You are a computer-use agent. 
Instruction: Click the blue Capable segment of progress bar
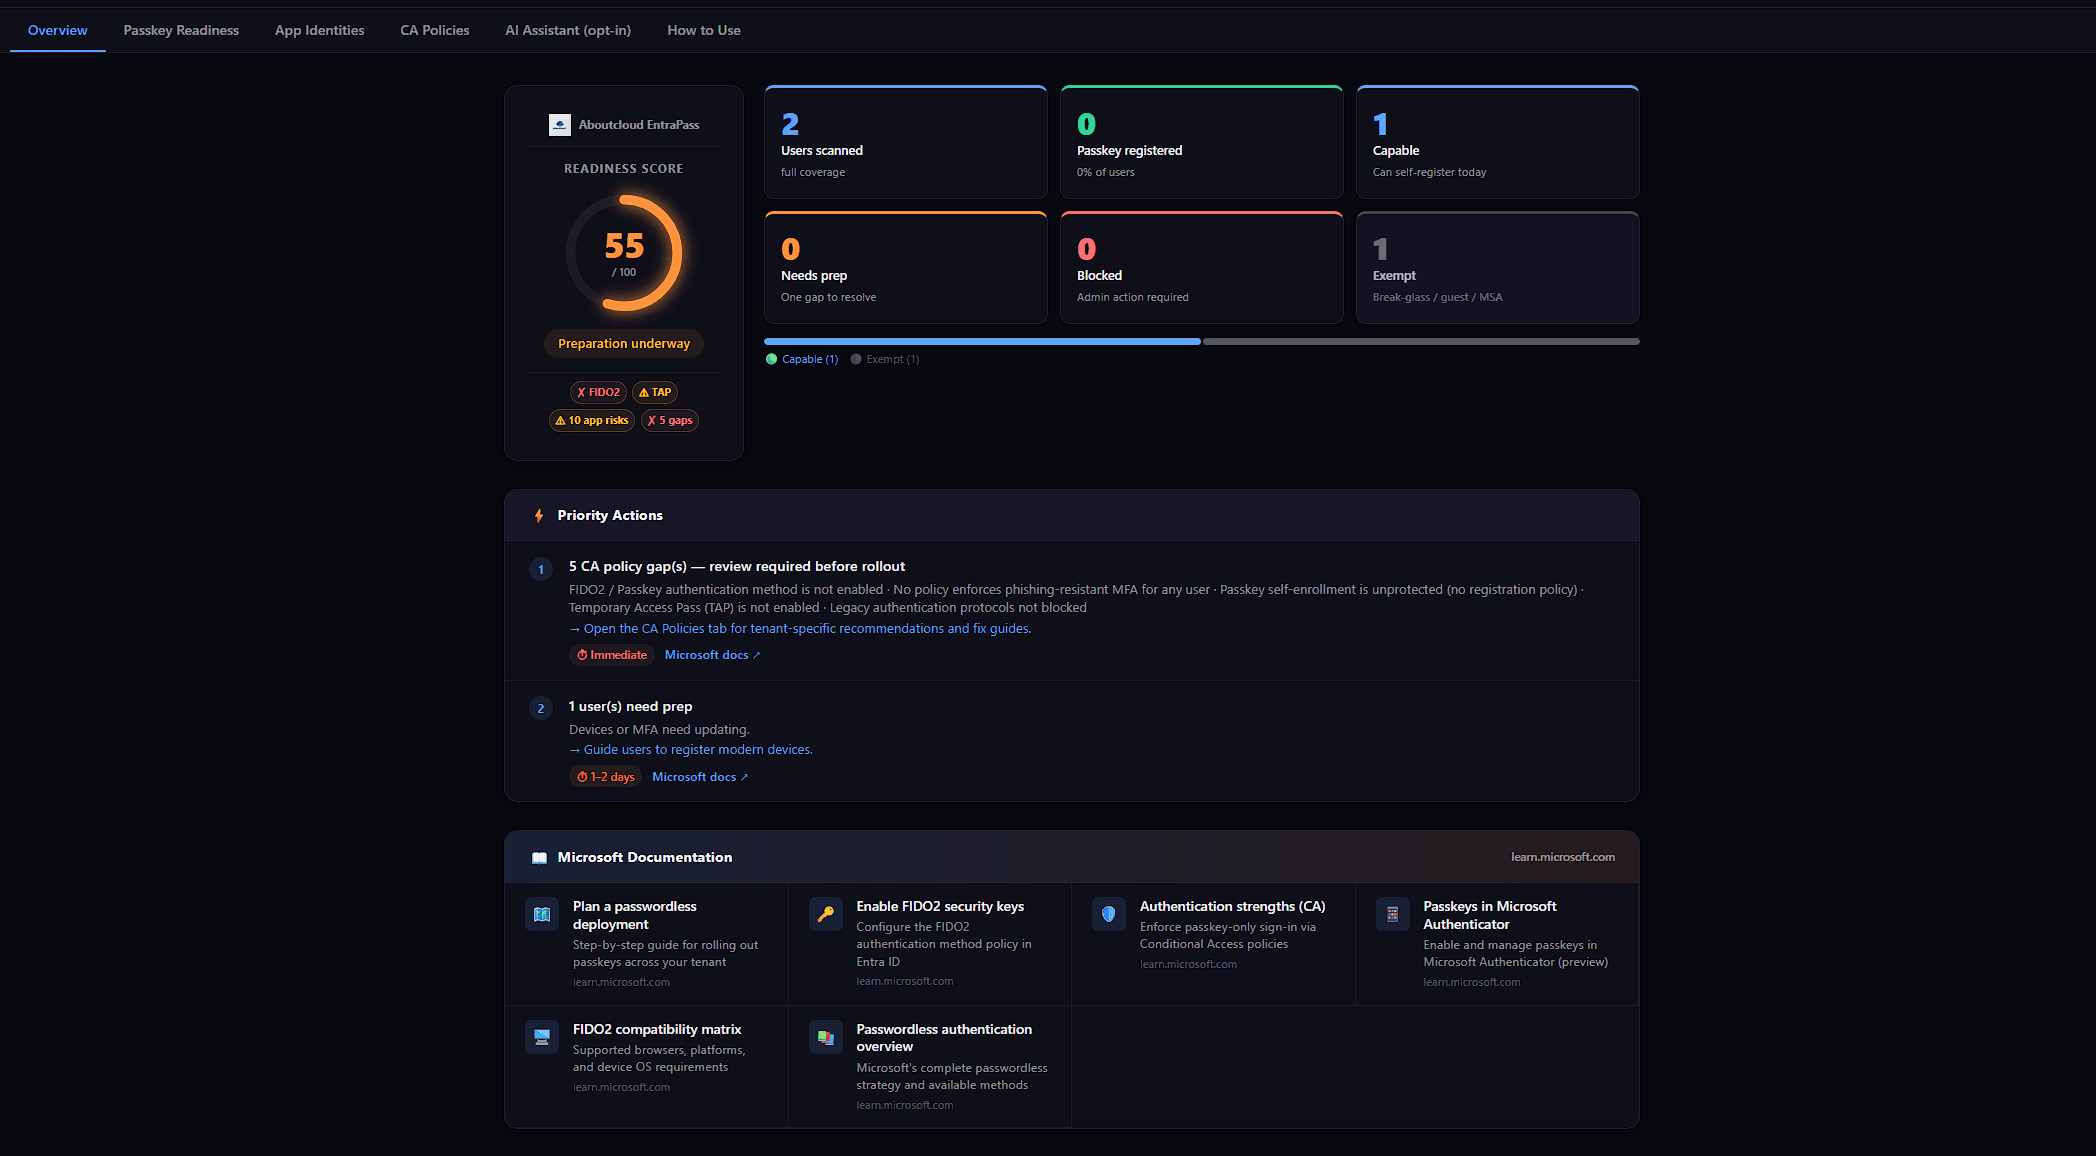[x=982, y=341]
